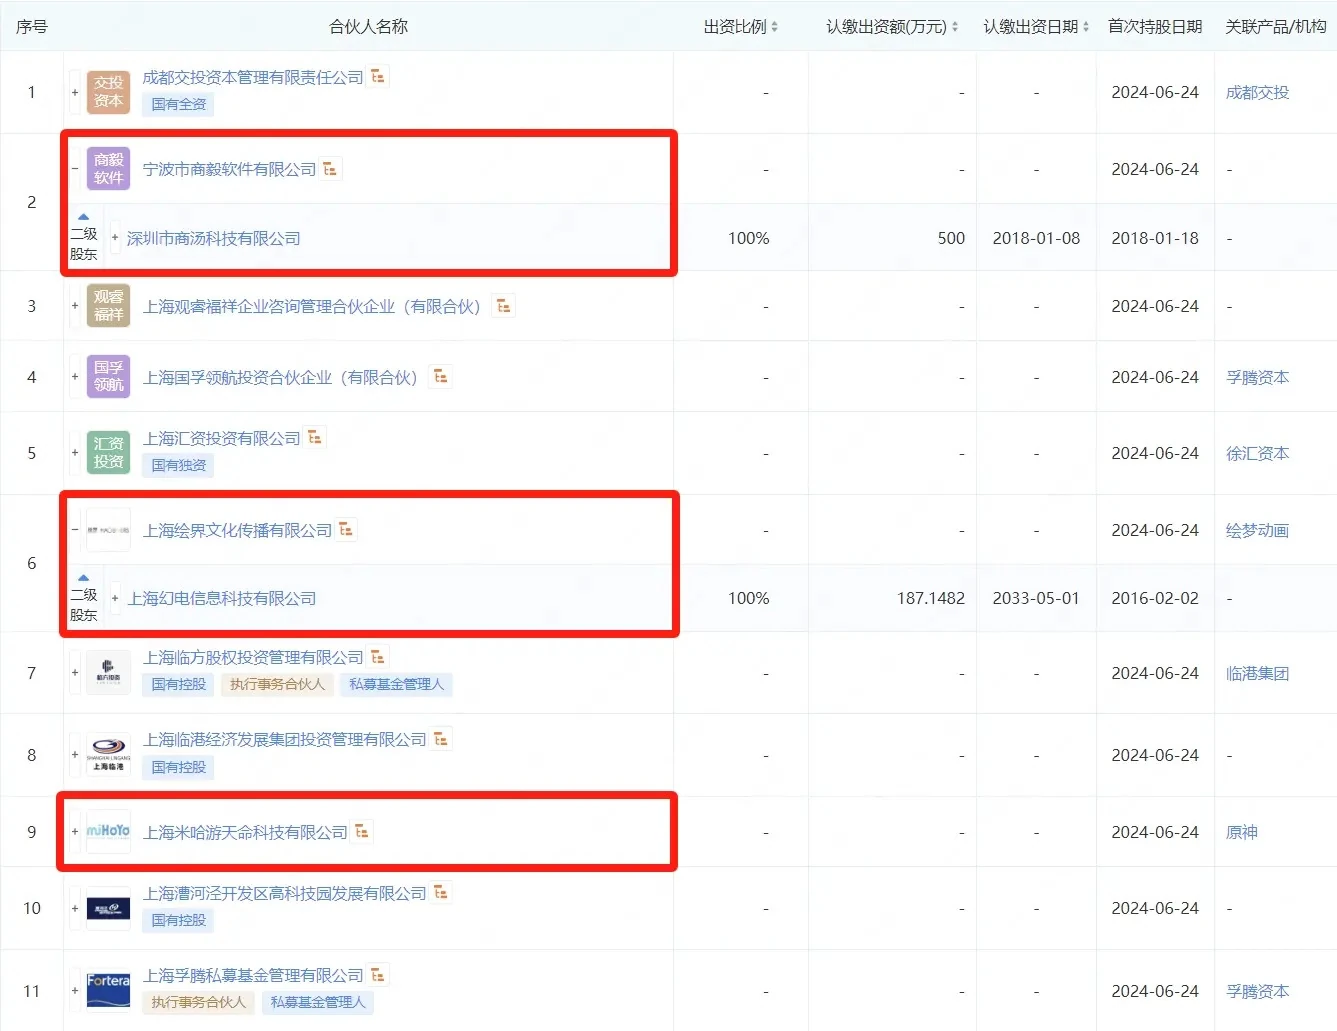Open equity structure icon beside 上海观睿福祥企业咨询管理合伙企业
The width and height of the screenshot is (1337, 1031).
[x=504, y=306]
